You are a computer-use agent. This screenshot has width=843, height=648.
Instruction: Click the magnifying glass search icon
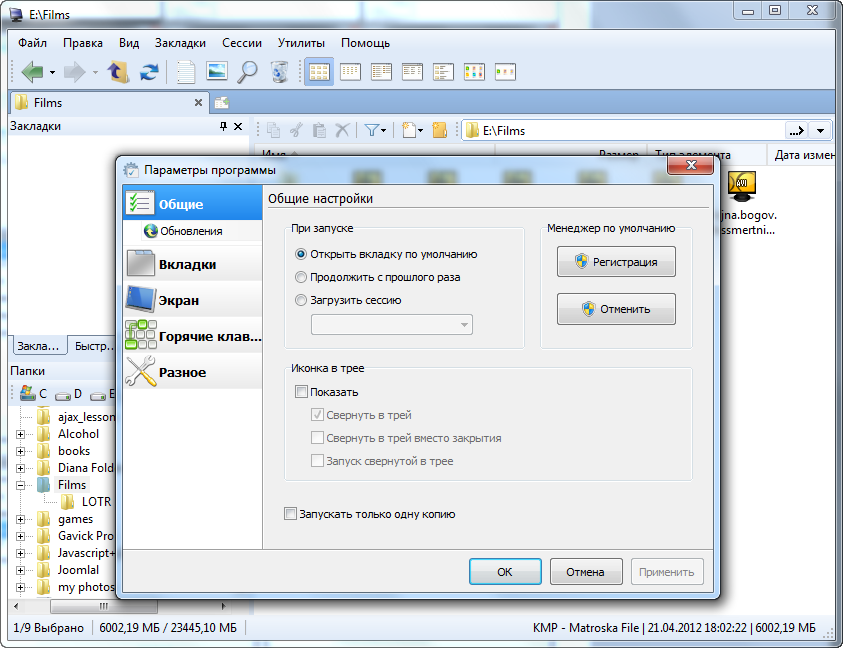pos(247,72)
